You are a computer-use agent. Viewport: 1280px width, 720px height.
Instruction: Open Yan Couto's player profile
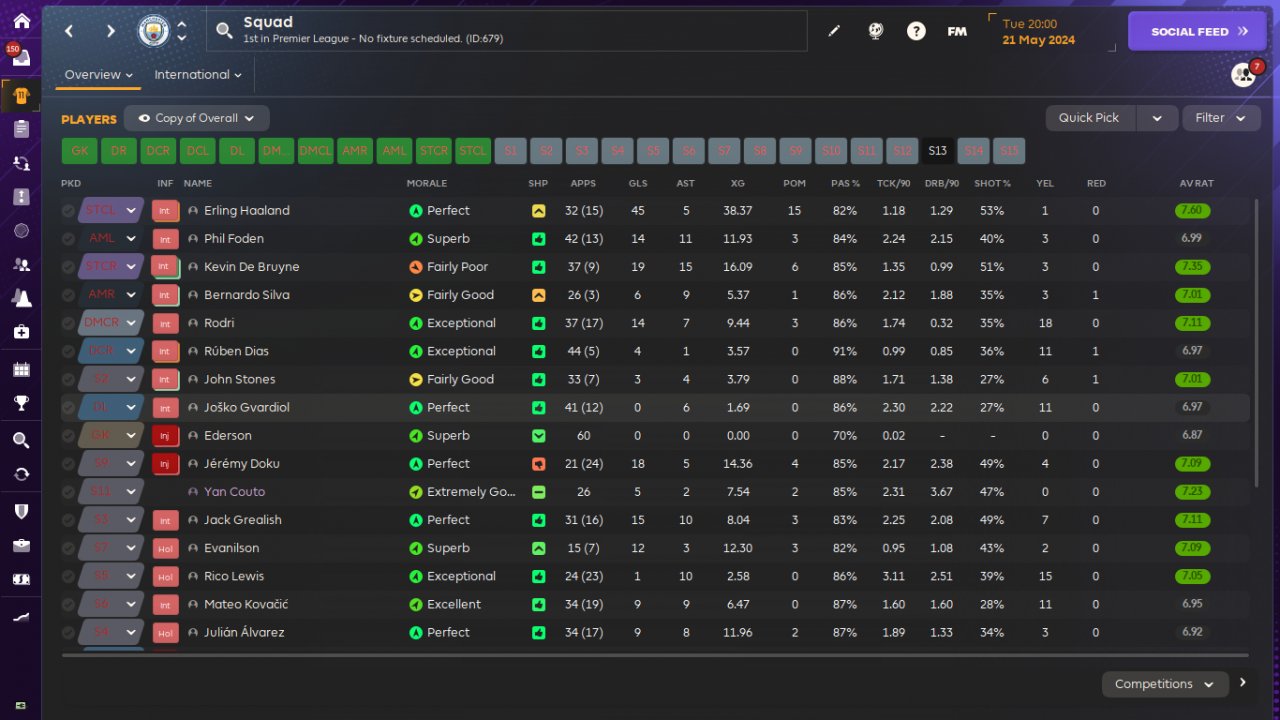(234, 492)
